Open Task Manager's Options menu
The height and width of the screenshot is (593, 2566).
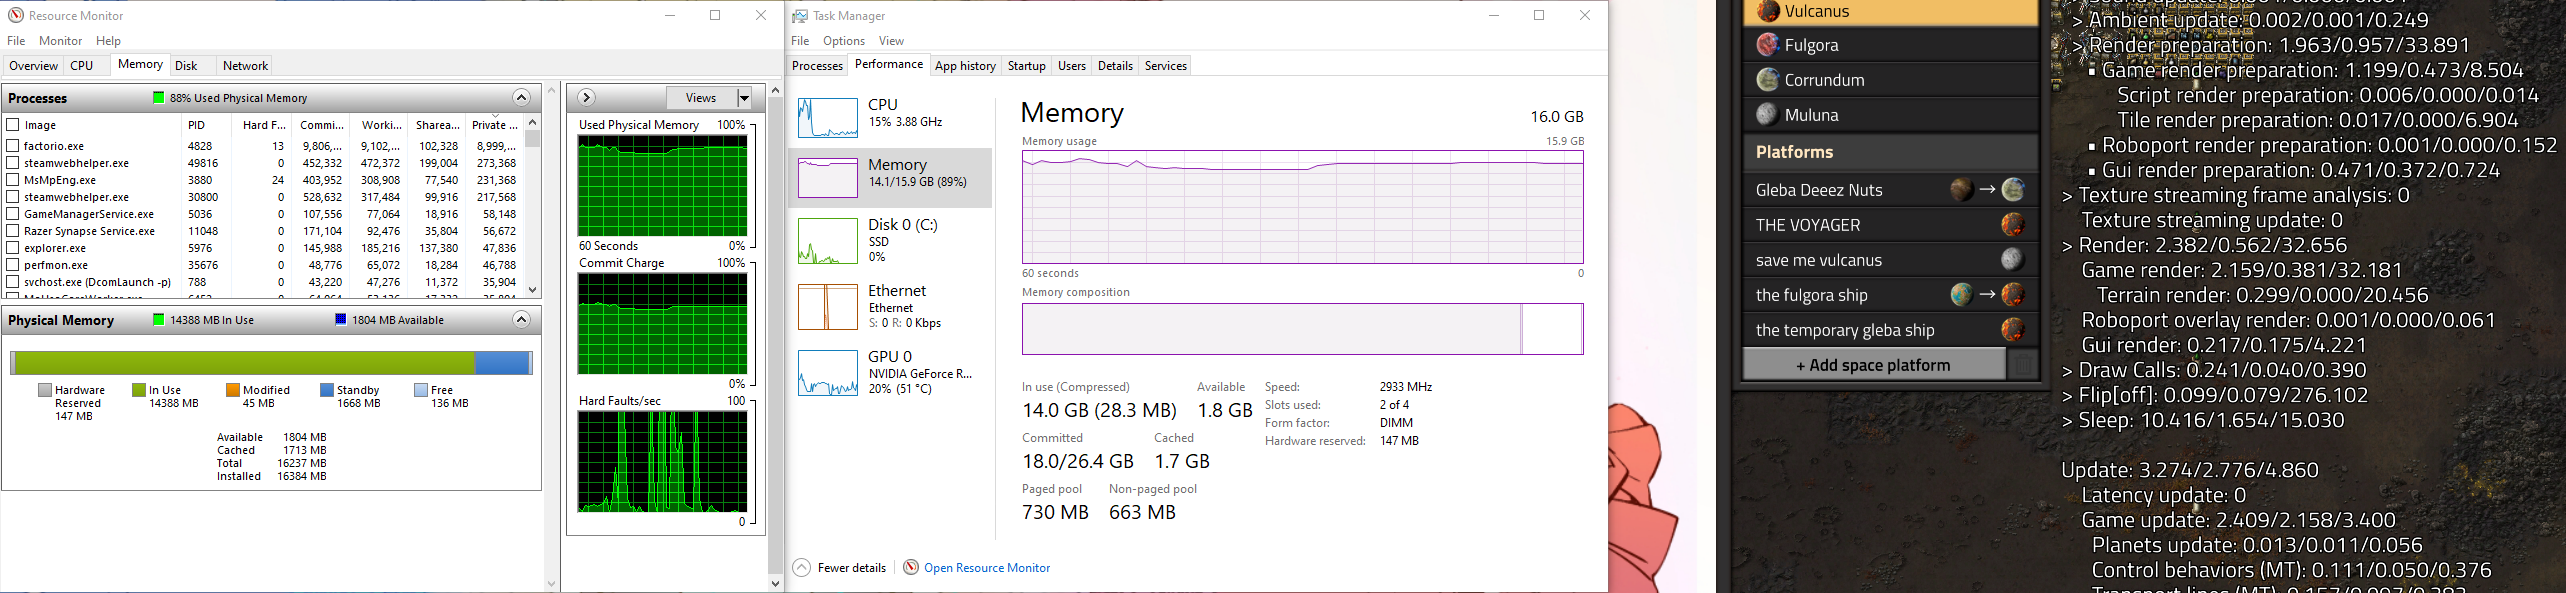844,41
